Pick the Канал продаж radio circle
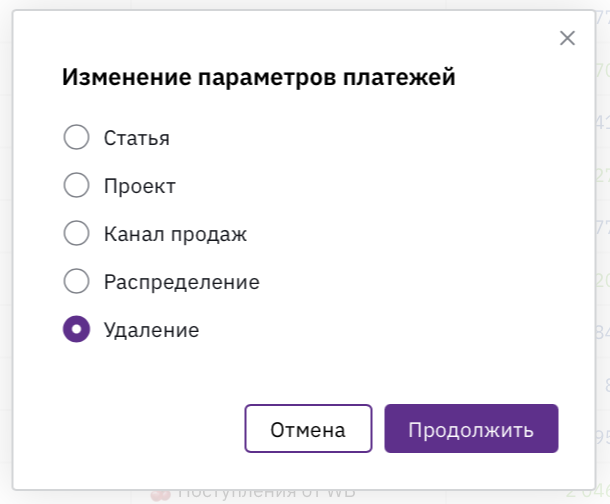610x504 pixels. click(x=76, y=233)
